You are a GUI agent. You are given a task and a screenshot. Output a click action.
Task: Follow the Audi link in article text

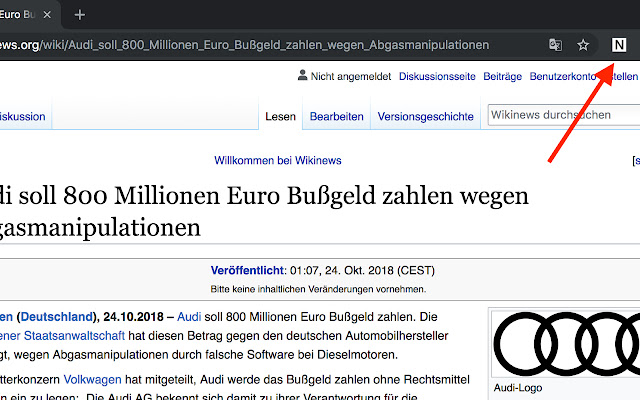[189, 317]
